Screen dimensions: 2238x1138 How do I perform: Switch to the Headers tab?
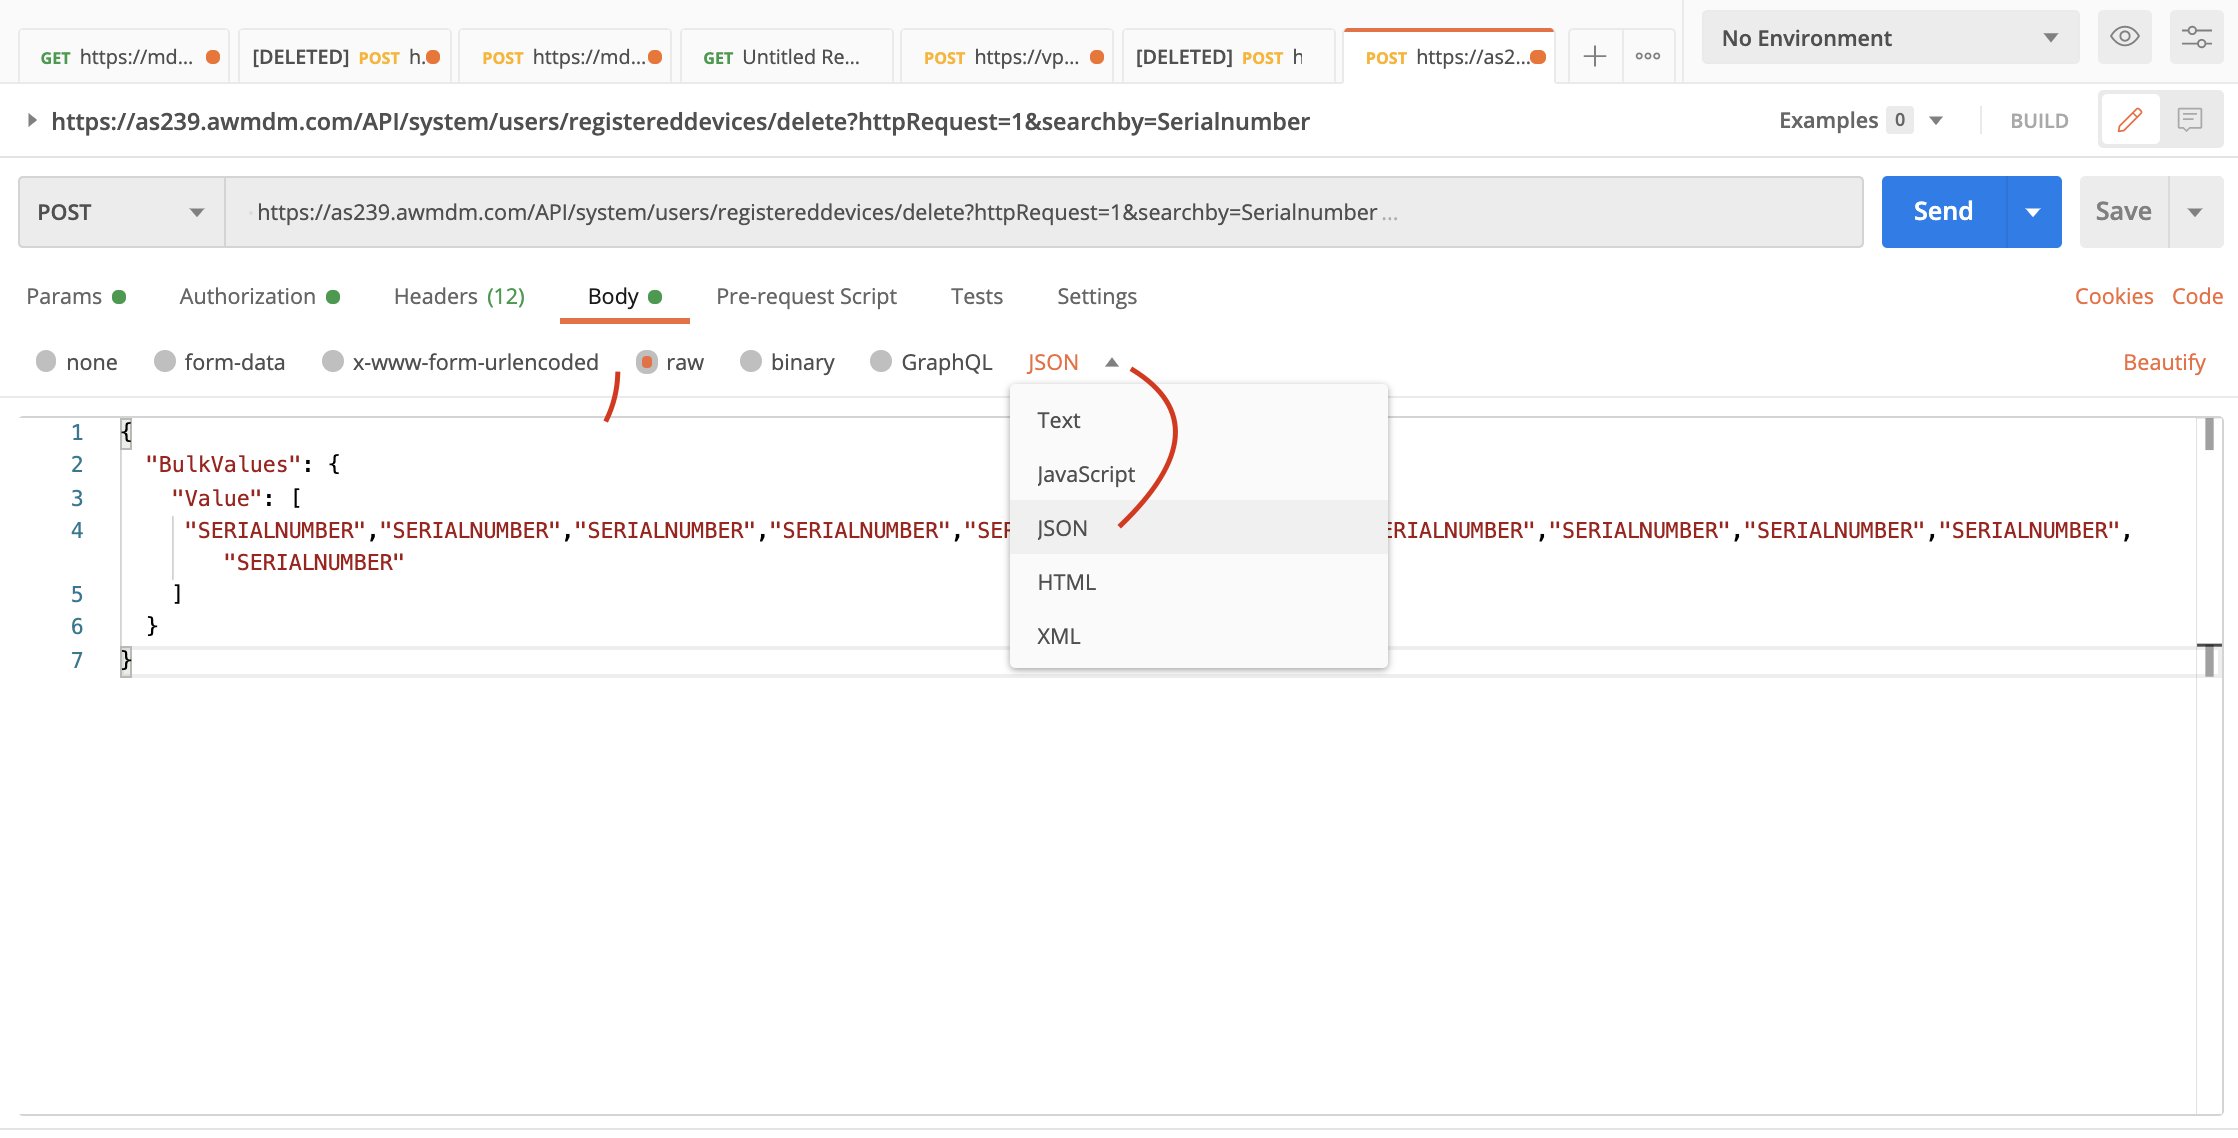[457, 296]
